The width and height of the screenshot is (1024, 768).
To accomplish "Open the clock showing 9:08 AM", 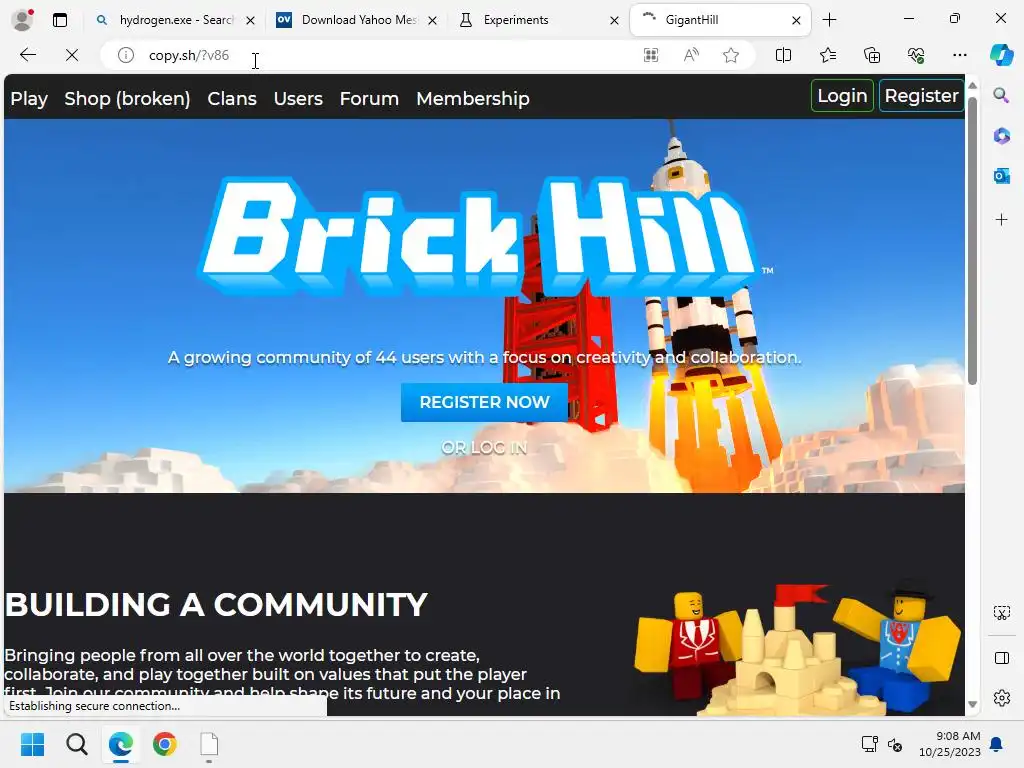I will coord(950,744).
